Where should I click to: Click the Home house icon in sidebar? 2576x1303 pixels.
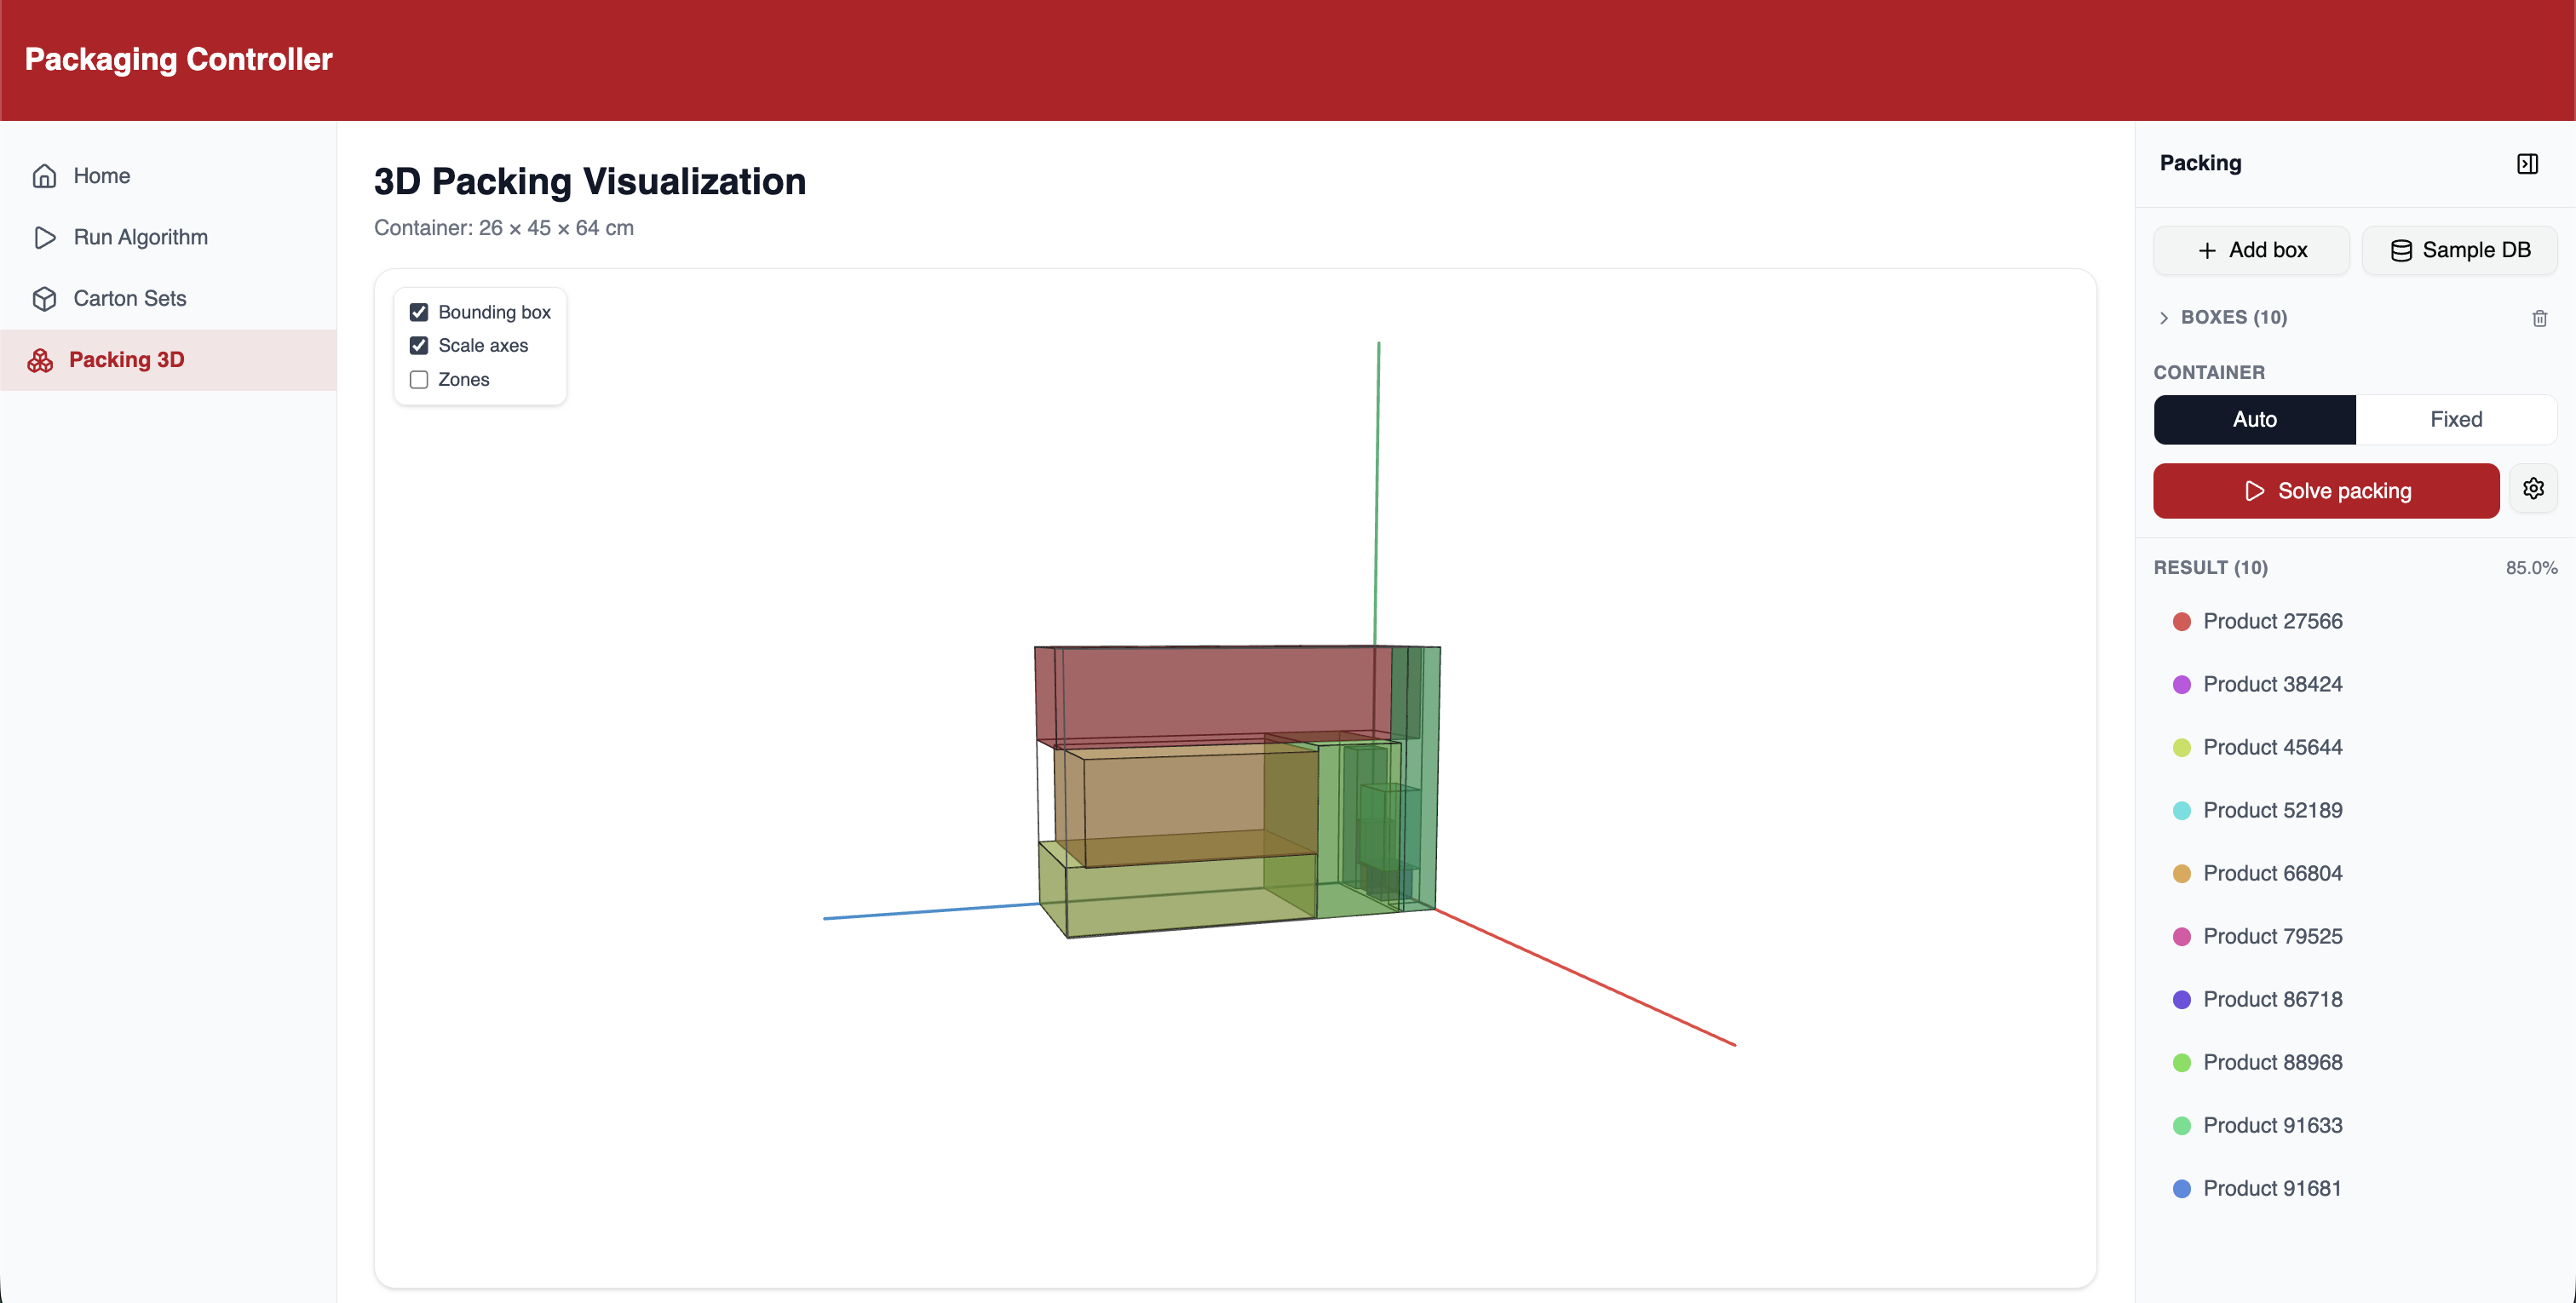(x=44, y=176)
